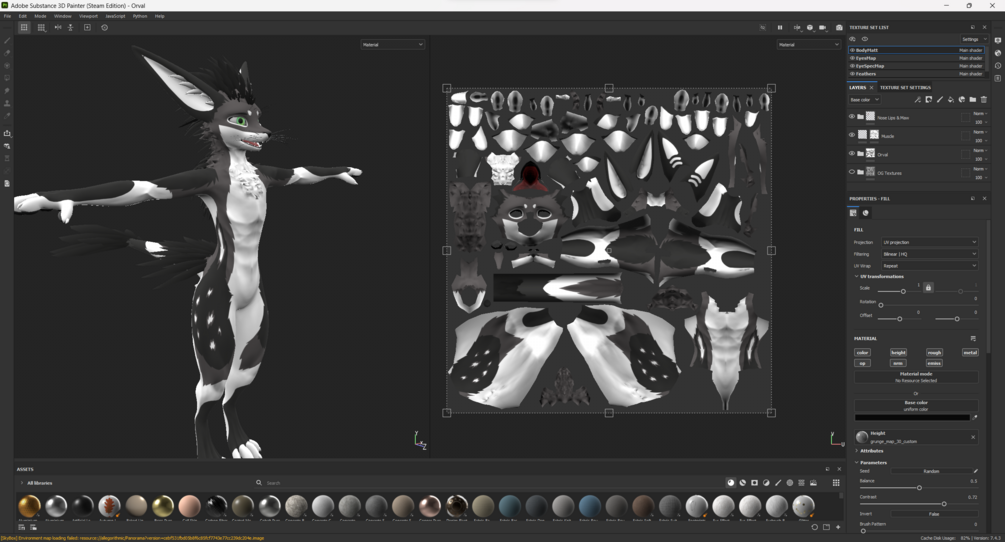
Task: Toggle the Invert False parameter
Action: click(934, 514)
